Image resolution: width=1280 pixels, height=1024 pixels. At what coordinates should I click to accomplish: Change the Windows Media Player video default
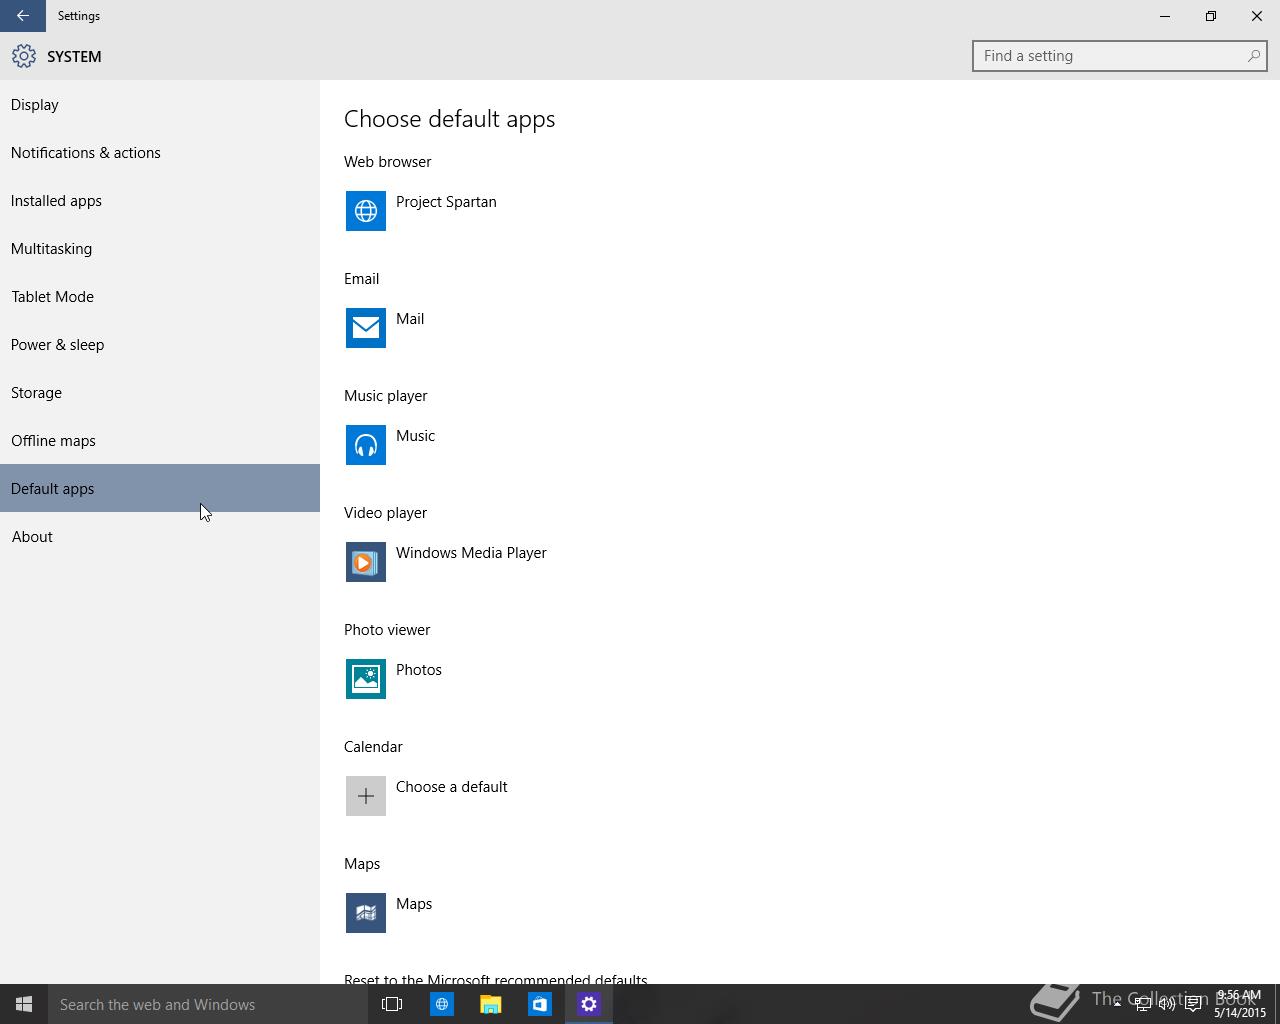pos(447,562)
